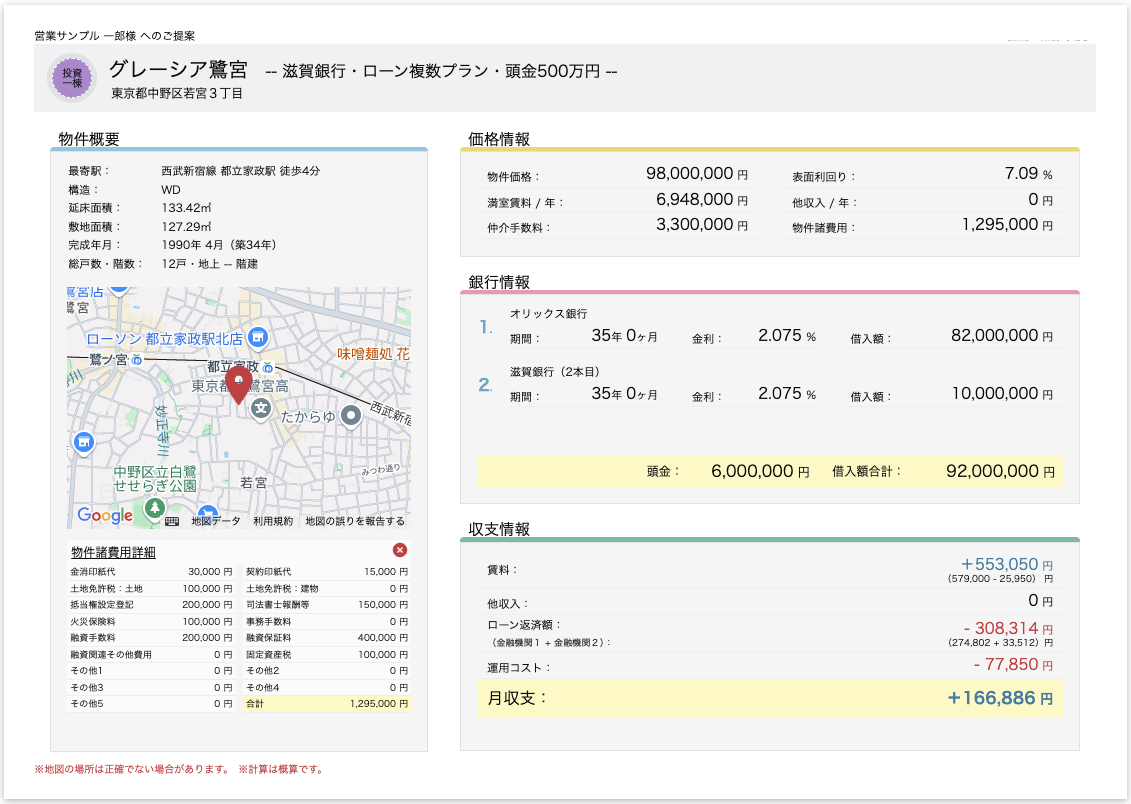Select the gray たからゆ map marker

click(x=351, y=416)
